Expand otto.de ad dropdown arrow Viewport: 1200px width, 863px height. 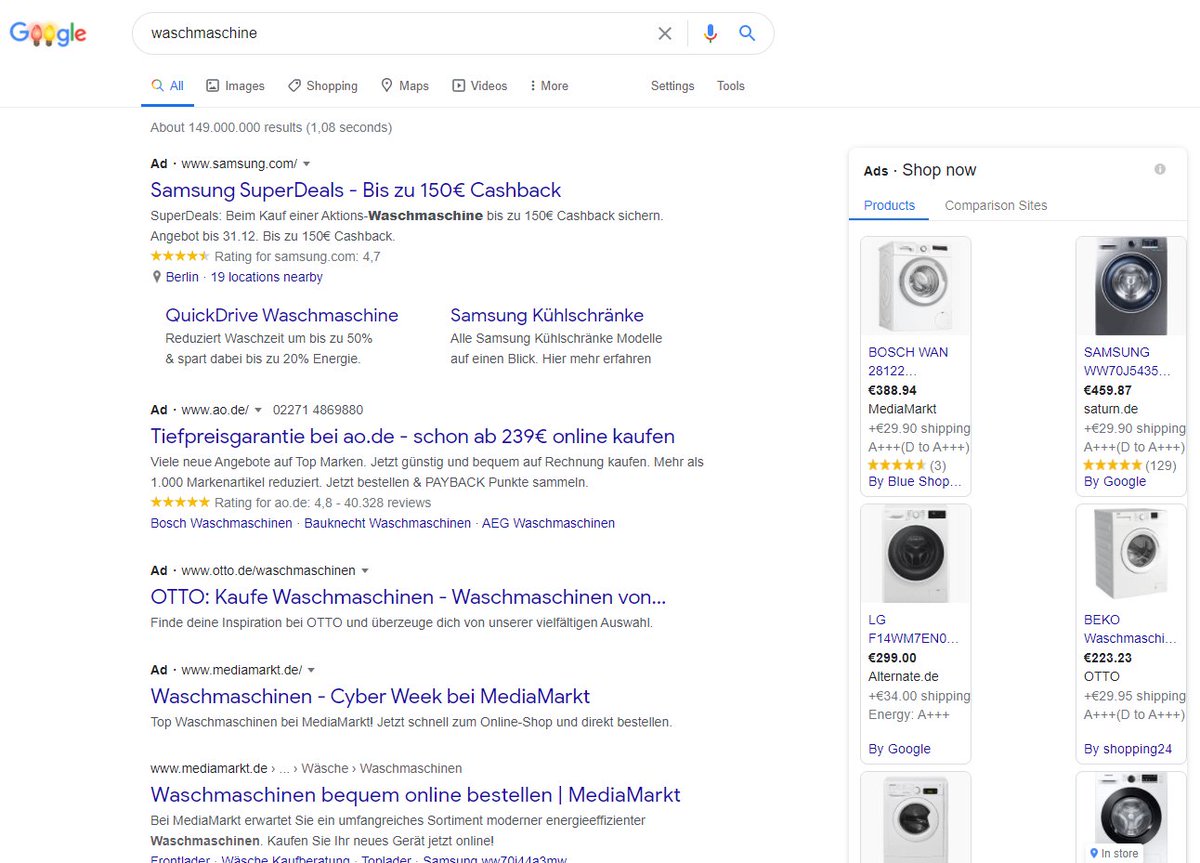pyautogui.click(x=365, y=571)
